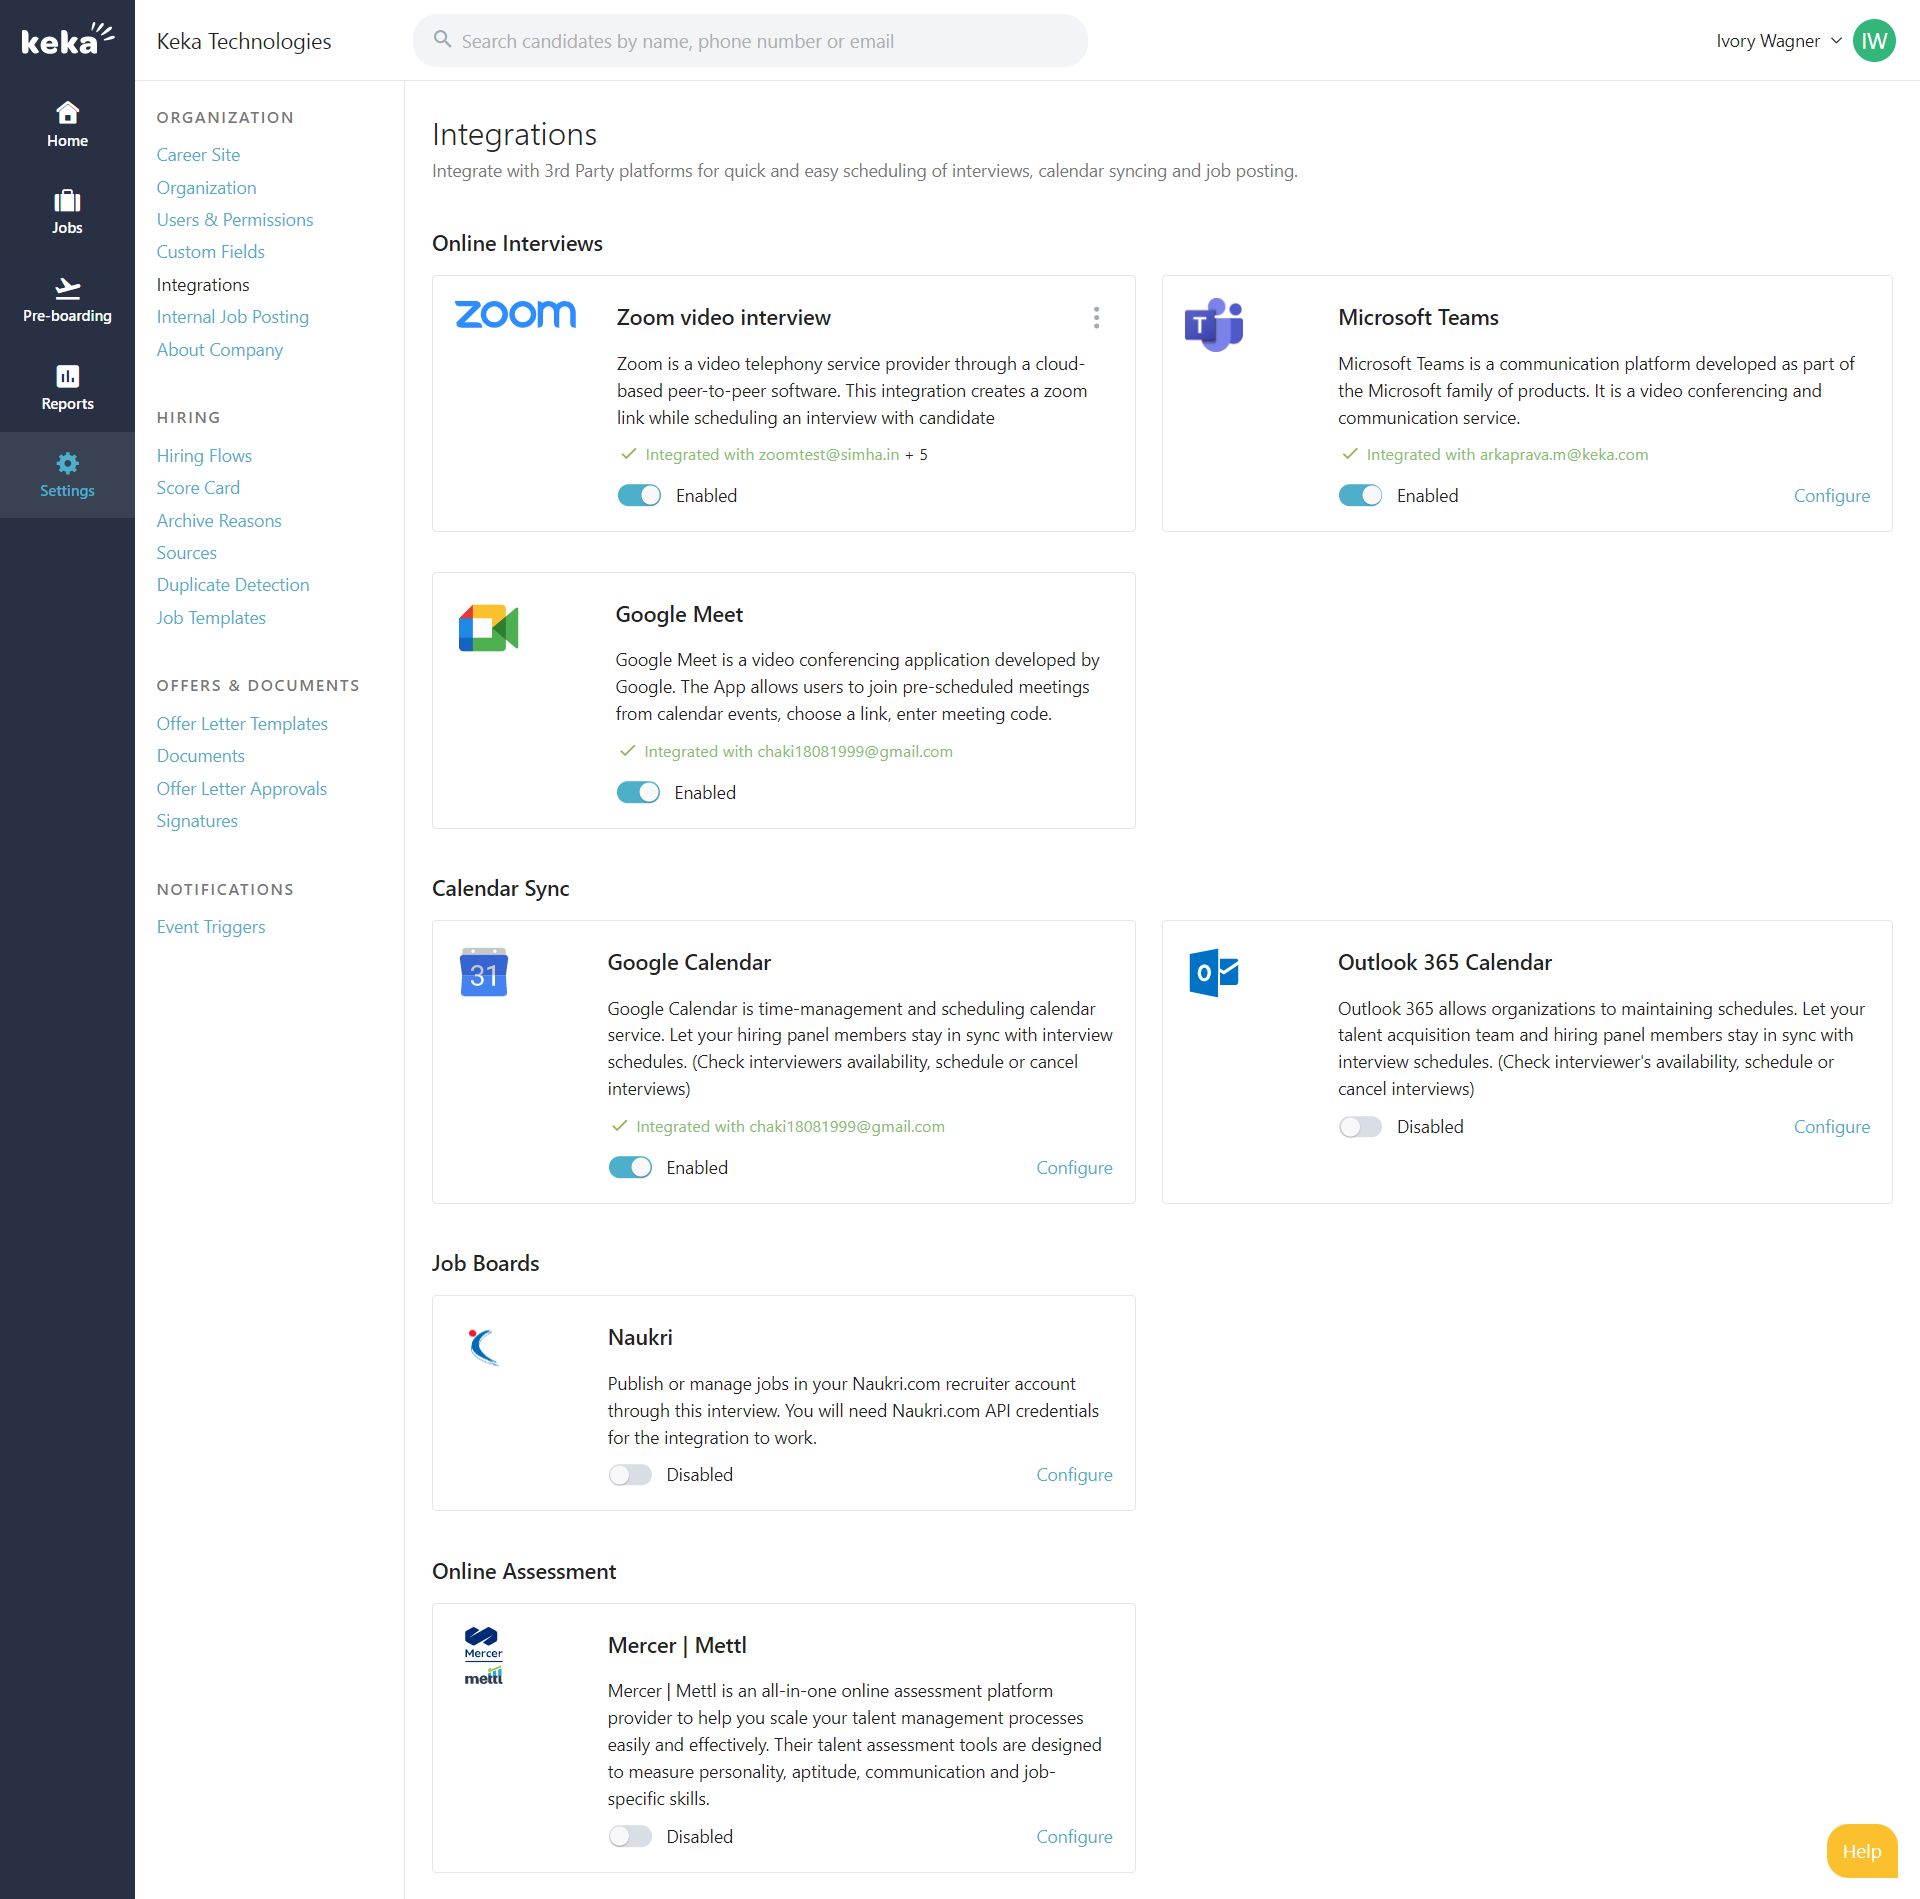Viewport: 1920px width, 1899px height.
Task: Click the Google Meet integrated checkmark
Action: (627, 751)
